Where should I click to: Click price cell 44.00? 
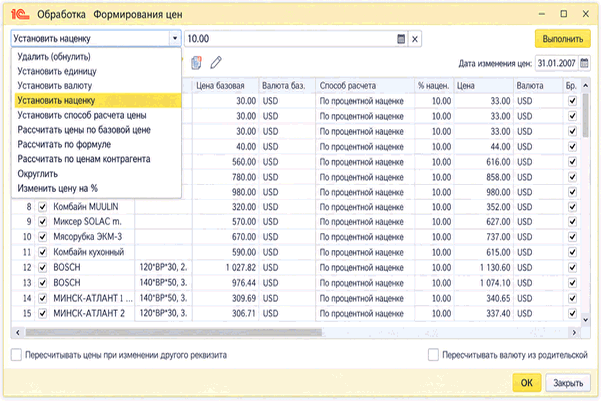point(484,146)
